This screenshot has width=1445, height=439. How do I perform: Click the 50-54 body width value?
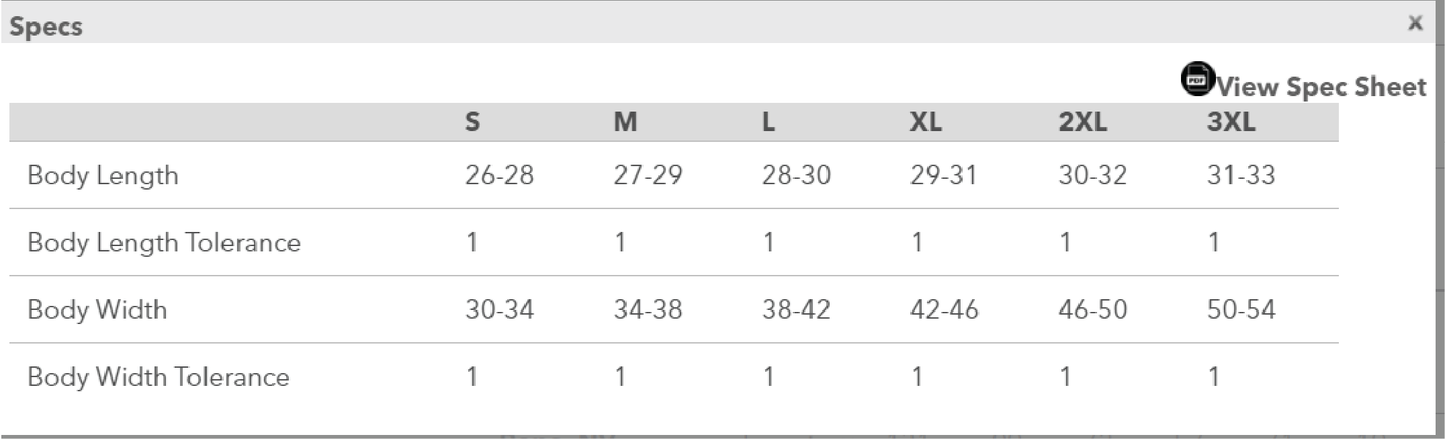click(x=1241, y=310)
